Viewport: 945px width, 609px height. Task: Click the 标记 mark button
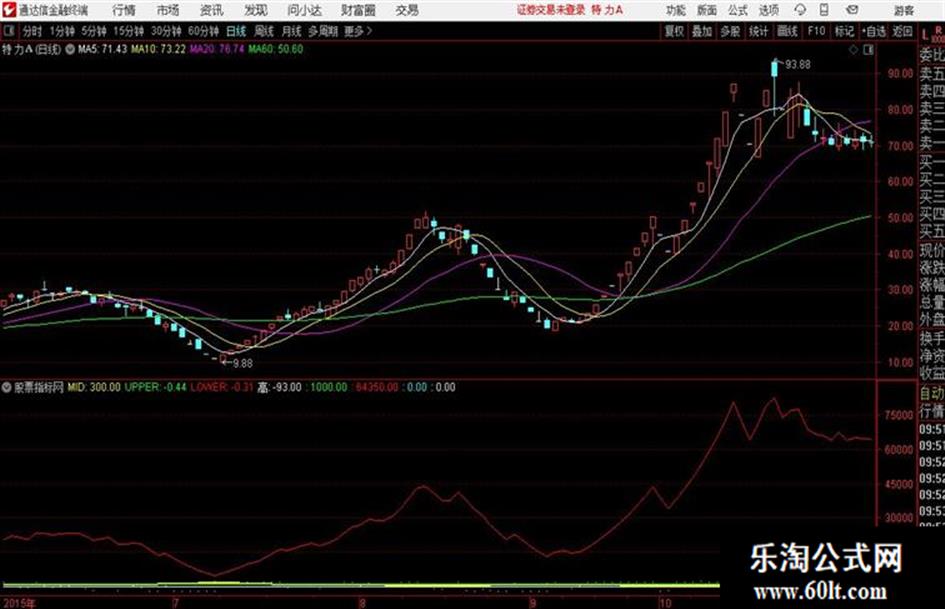tap(844, 31)
